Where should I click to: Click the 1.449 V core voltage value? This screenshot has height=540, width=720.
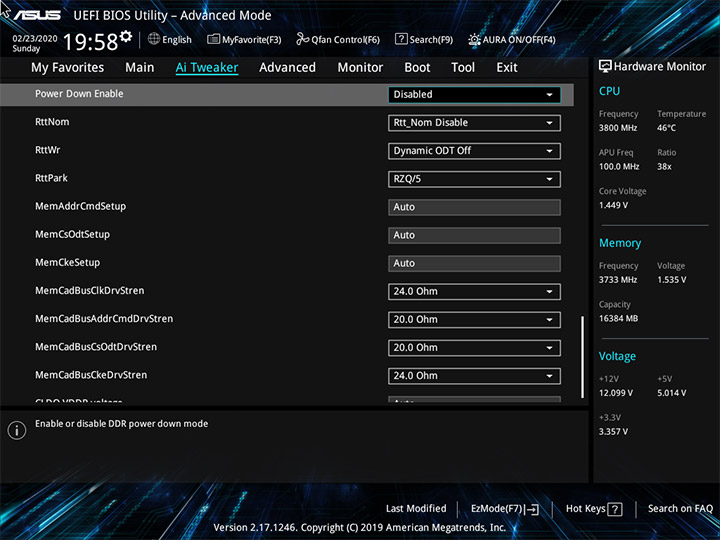(x=613, y=205)
